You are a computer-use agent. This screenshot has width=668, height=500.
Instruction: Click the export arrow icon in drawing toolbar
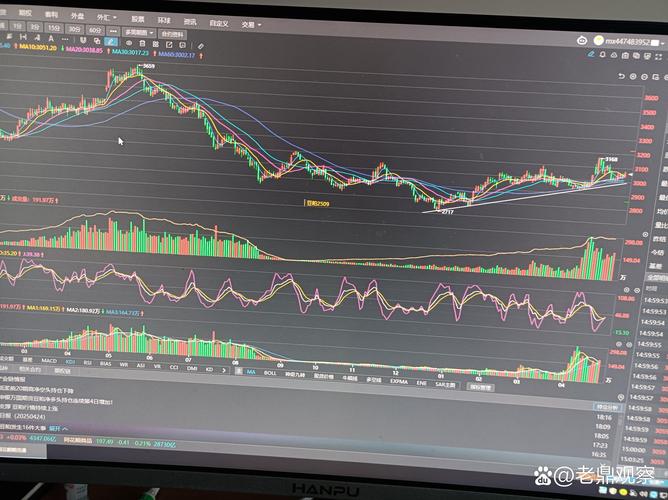point(169,45)
